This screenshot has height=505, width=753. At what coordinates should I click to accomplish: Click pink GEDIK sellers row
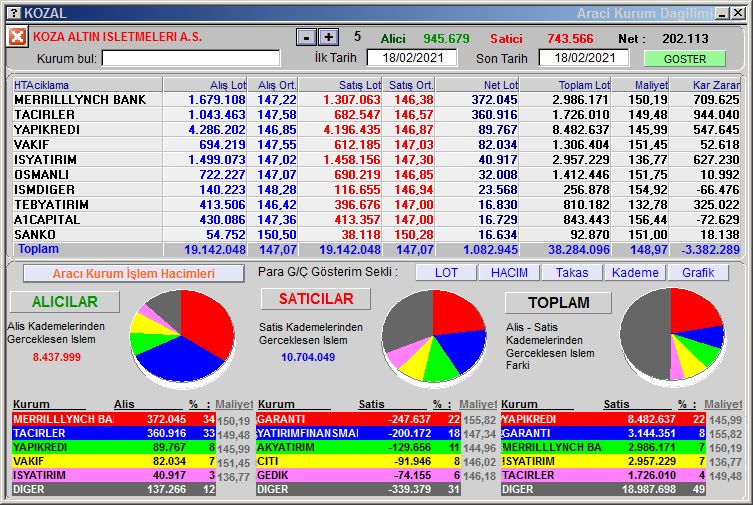[x=358, y=475]
